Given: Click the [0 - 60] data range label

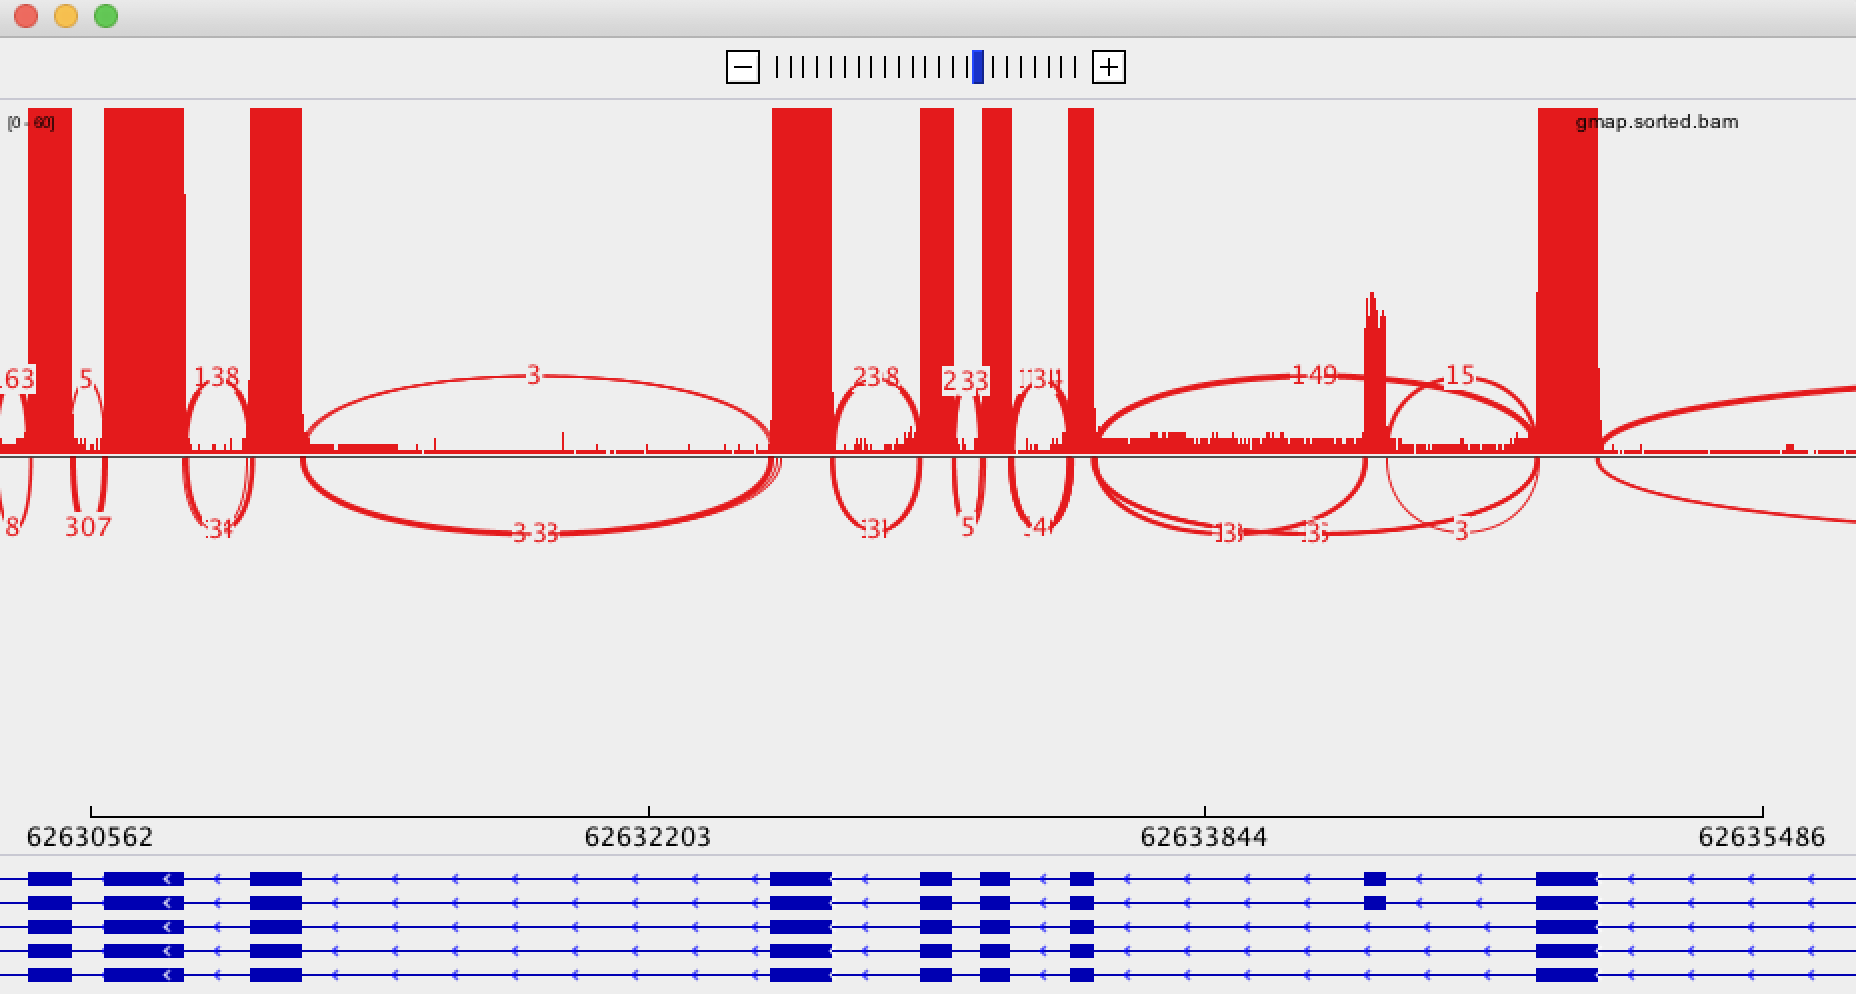Looking at the screenshot, I should pos(31,123).
